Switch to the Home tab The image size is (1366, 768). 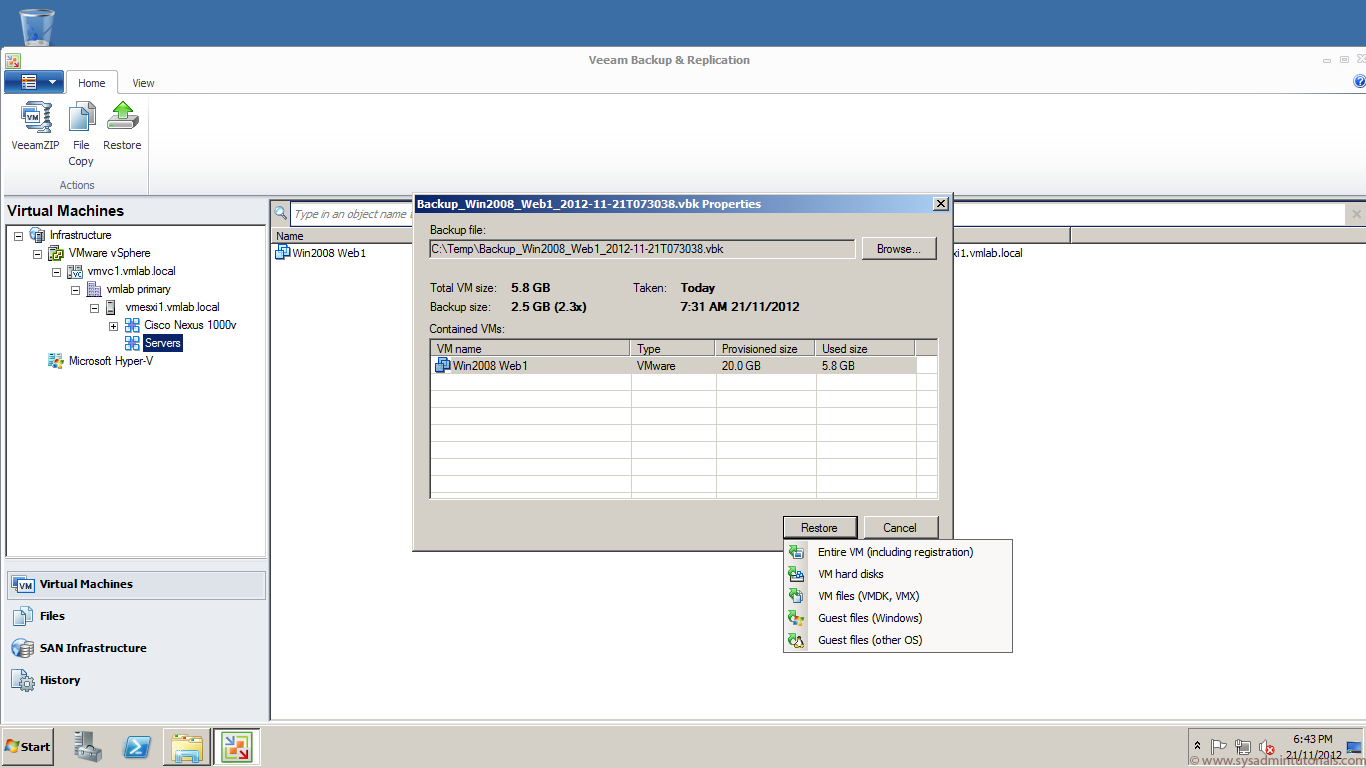pyautogui.click(x=92, y=83)
